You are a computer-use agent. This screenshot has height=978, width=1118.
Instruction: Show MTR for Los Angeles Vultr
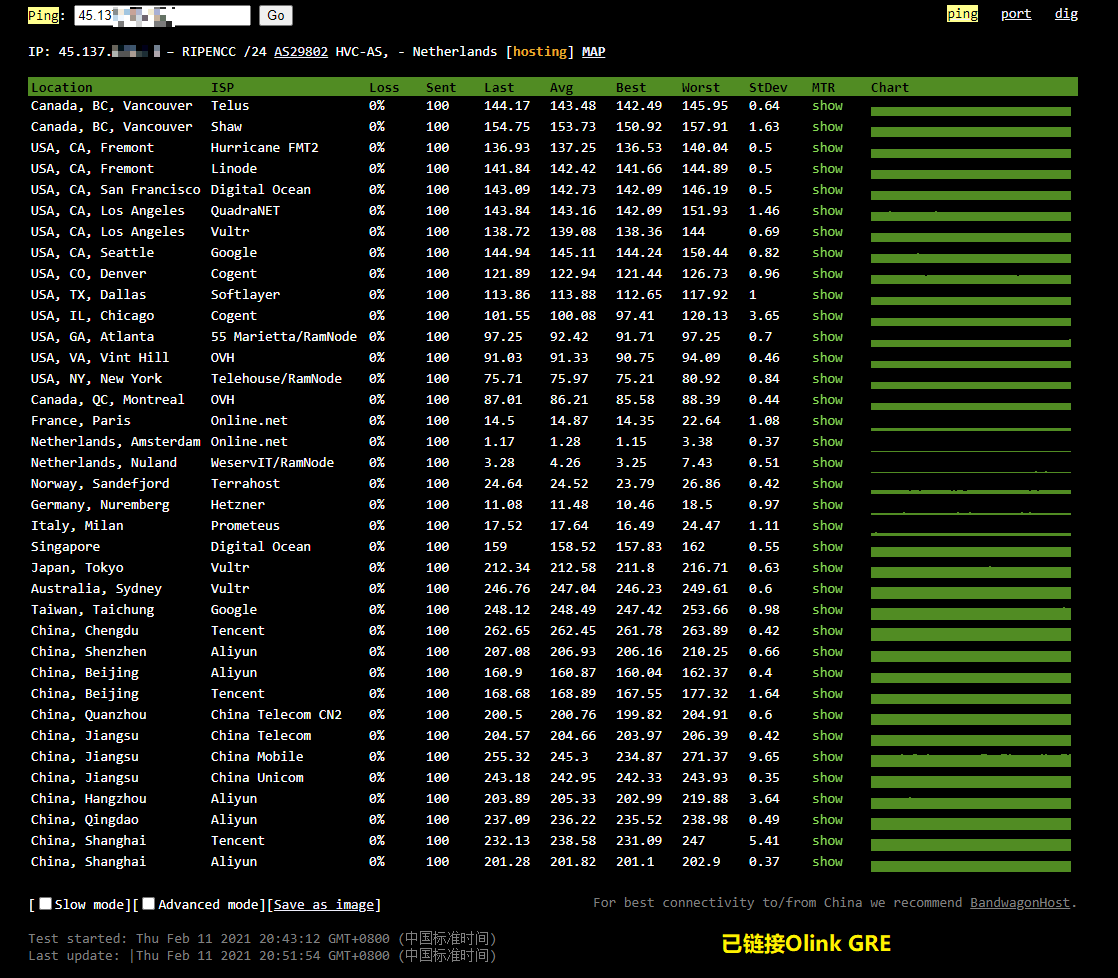[827, 232]
